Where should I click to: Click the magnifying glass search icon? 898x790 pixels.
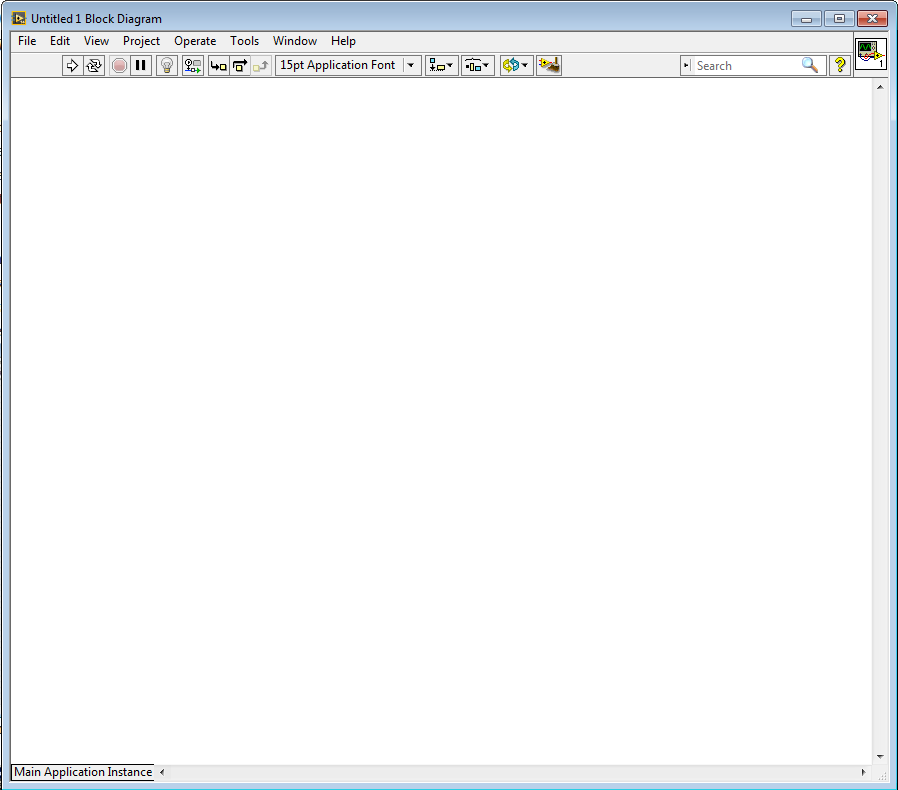[x=810, y=65]
